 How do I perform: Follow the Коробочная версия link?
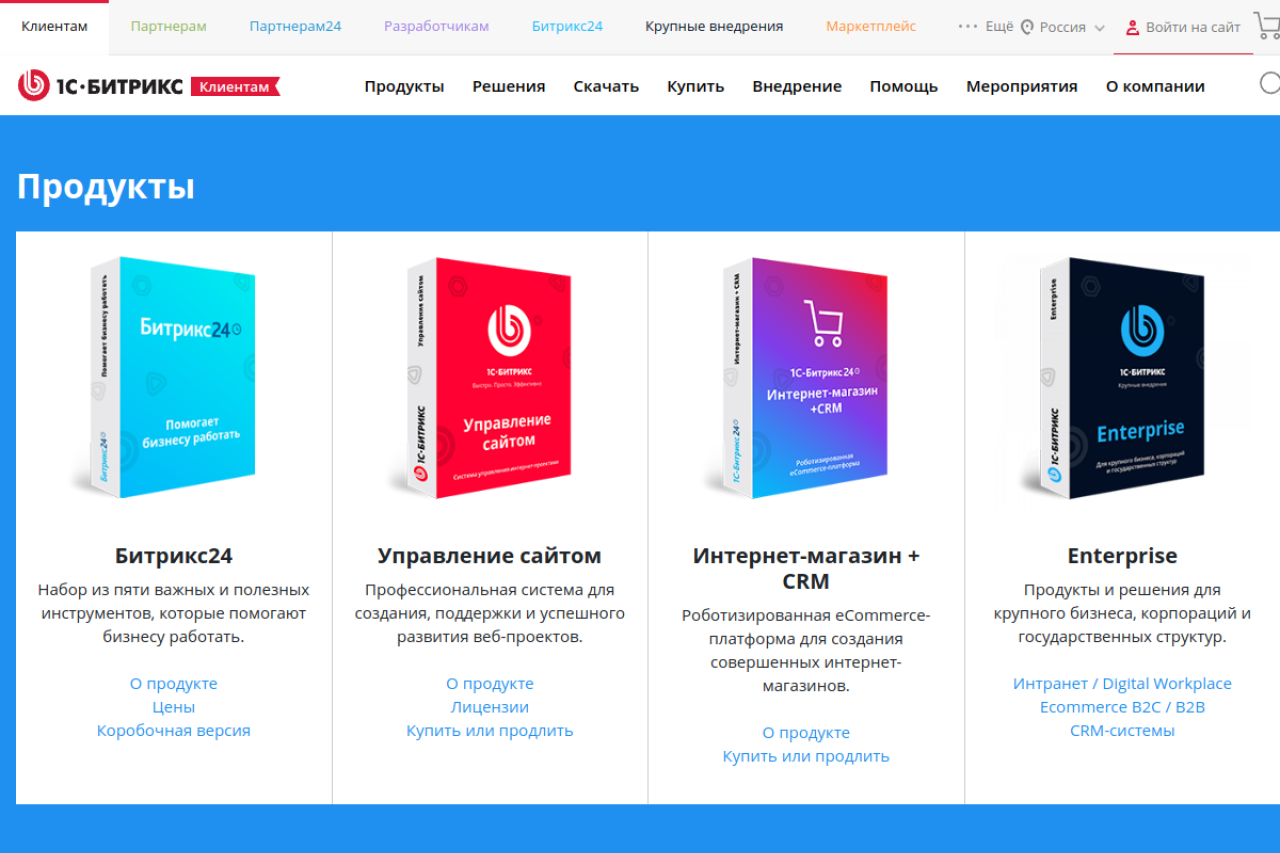(x=174, y=730)
